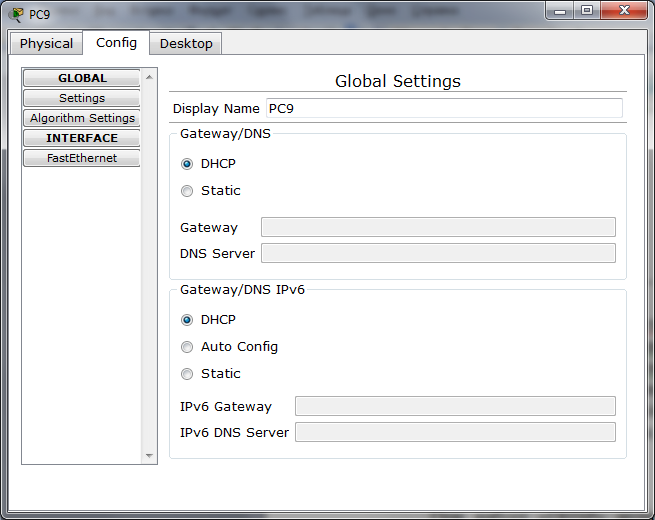The width and height of the screenshot is (655, 520).
Task: Click the GLOBAL section header button
Action: pos(82,78)
